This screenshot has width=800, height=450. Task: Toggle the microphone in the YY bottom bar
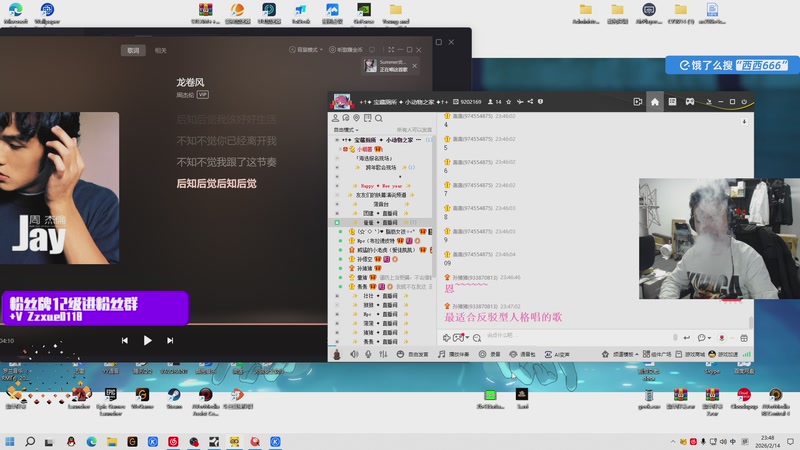pos(368,354)
